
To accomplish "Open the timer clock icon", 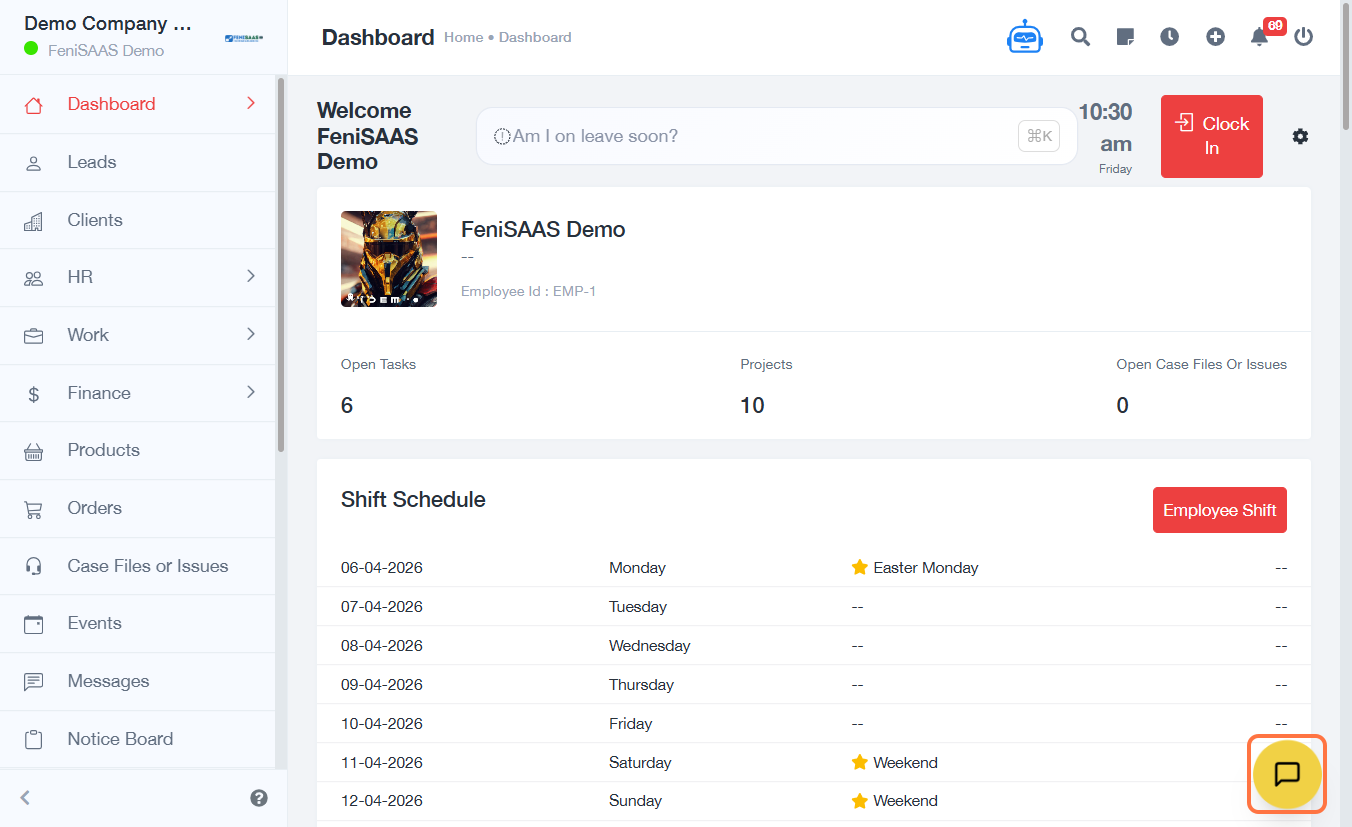I will tap(1169, 37).
